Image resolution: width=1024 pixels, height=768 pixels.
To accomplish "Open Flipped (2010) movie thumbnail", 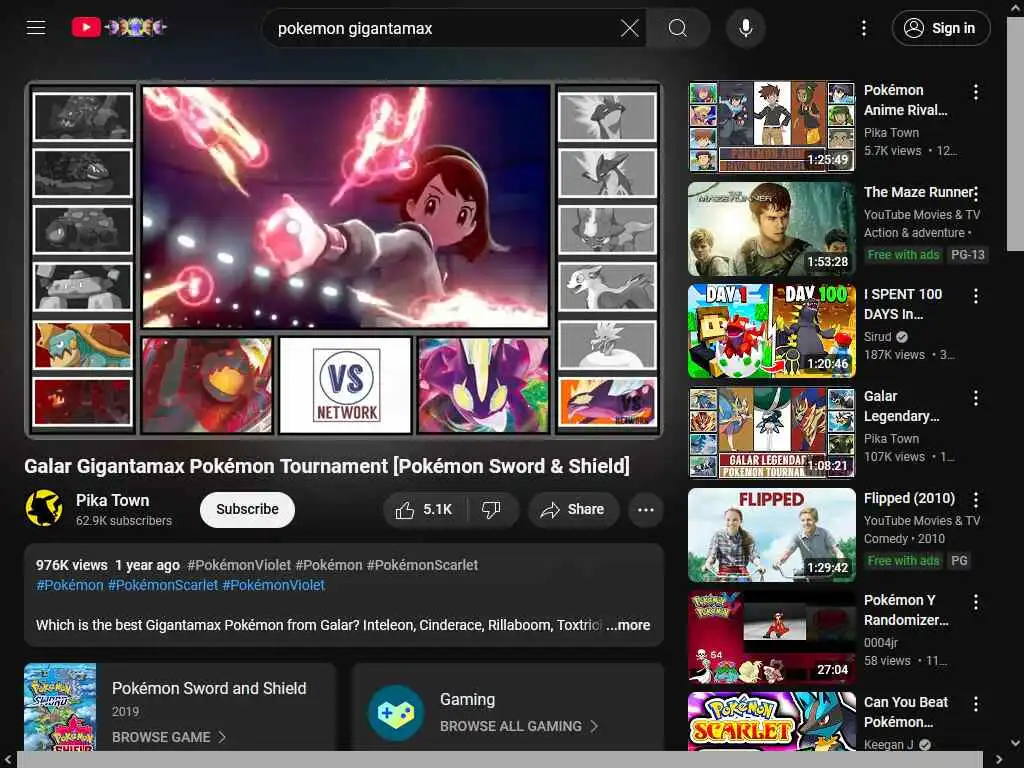I will [771, 535].
